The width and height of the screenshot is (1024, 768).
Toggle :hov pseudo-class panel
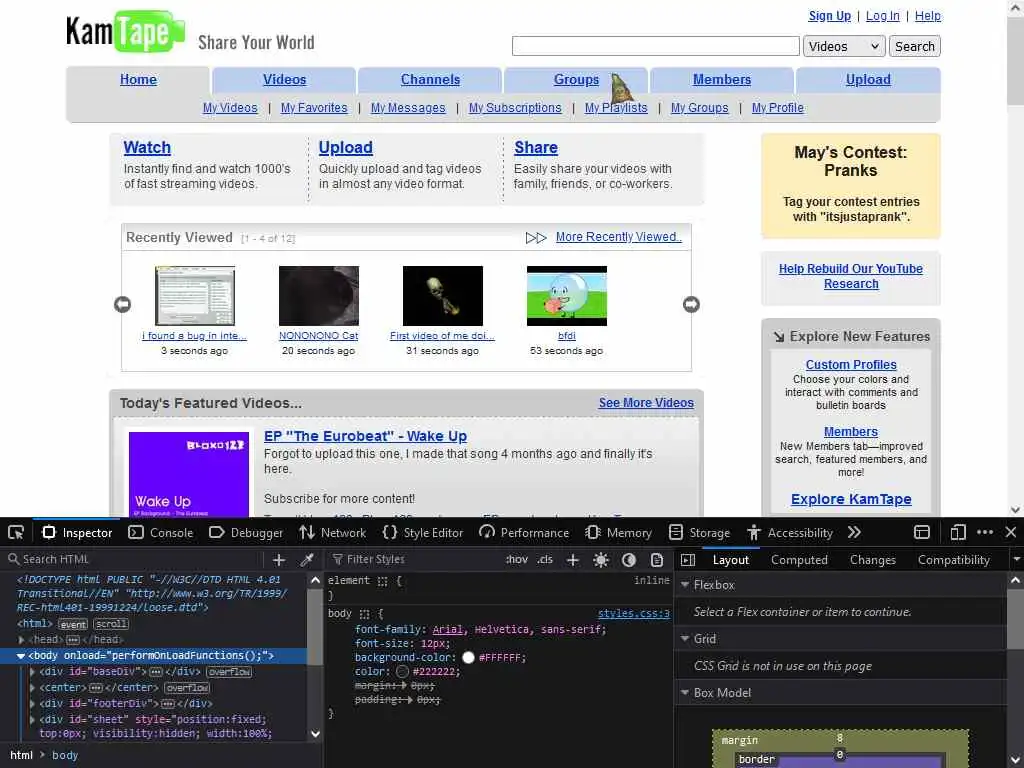click(517, 560)
